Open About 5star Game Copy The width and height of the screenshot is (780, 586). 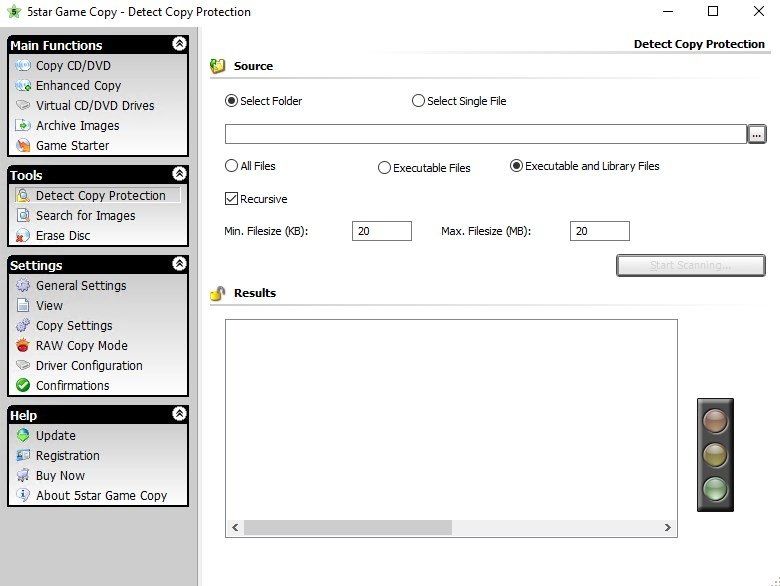tap(101, 495)
